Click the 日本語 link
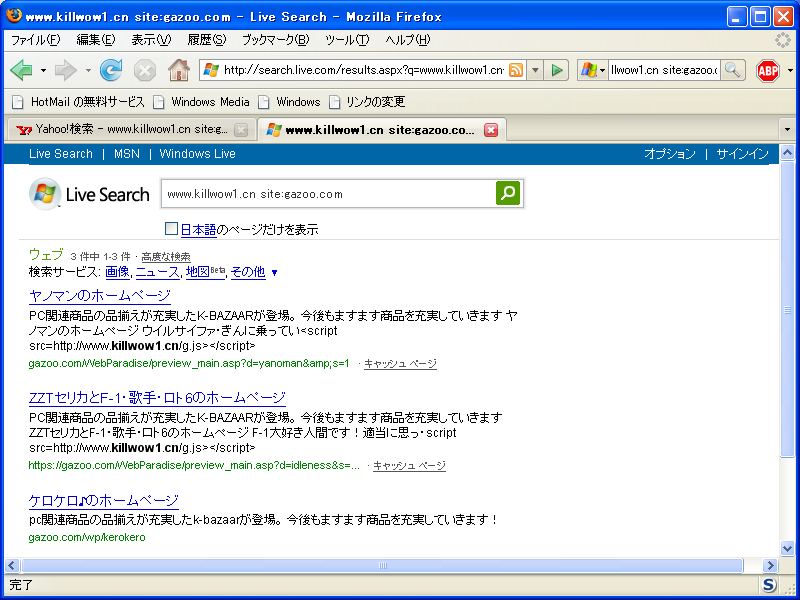Screen dimensions: 800x600 198,230
